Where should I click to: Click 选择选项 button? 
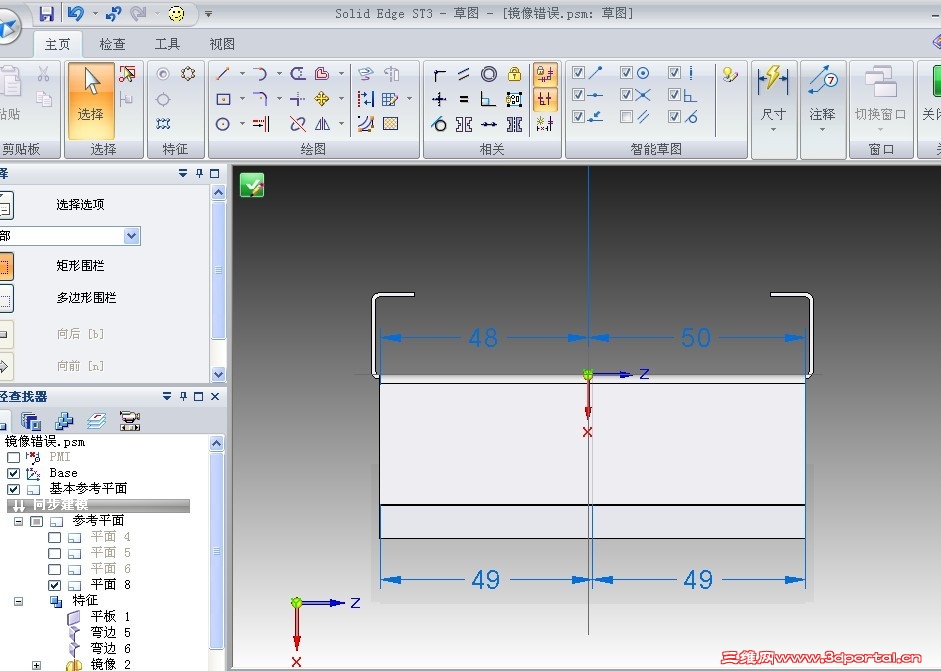tap(80, 205)
